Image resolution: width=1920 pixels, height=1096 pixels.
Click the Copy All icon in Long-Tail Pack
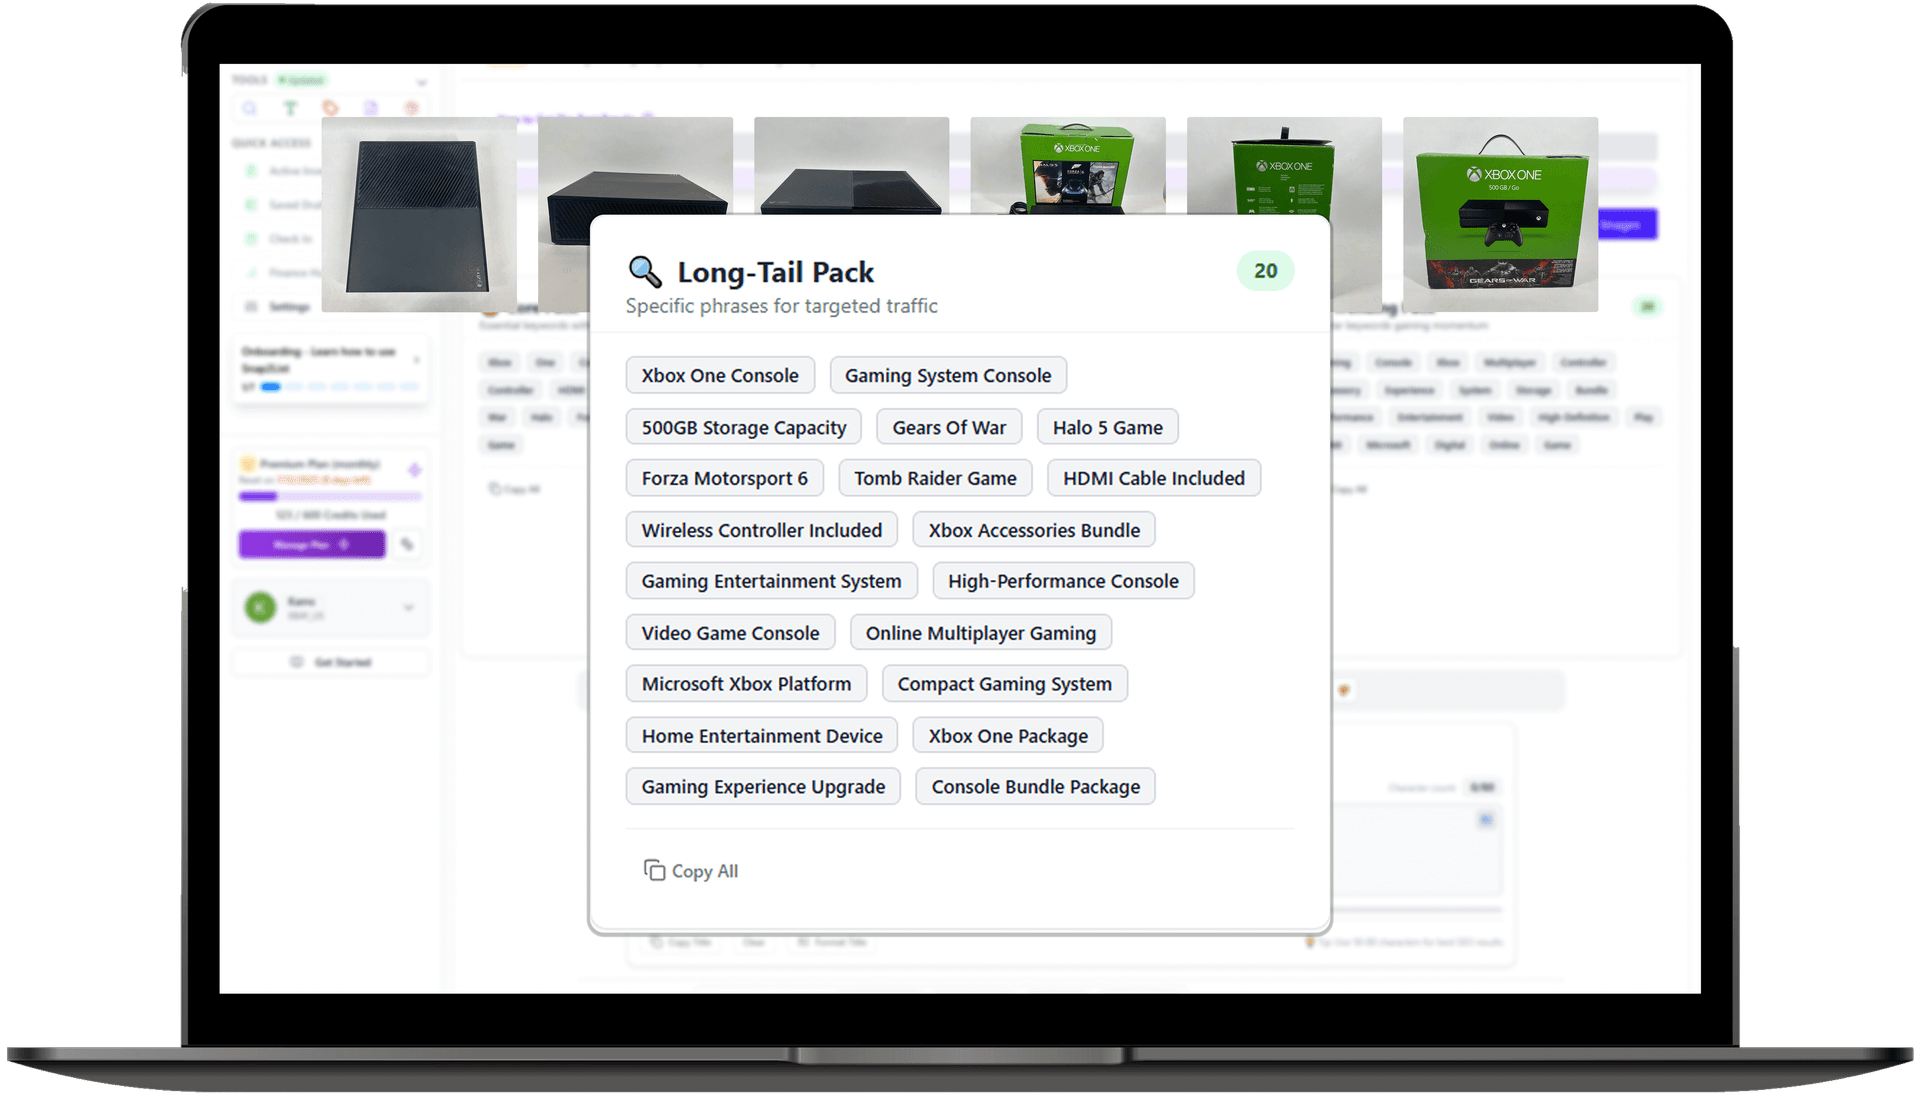[x=654, y=870]
